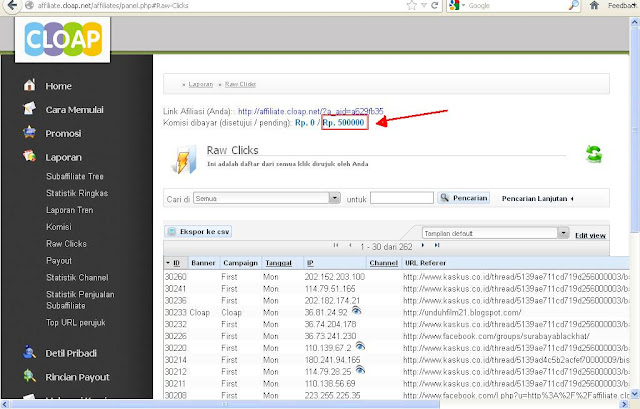Click row with ID 30260

(x=396, y=277)
